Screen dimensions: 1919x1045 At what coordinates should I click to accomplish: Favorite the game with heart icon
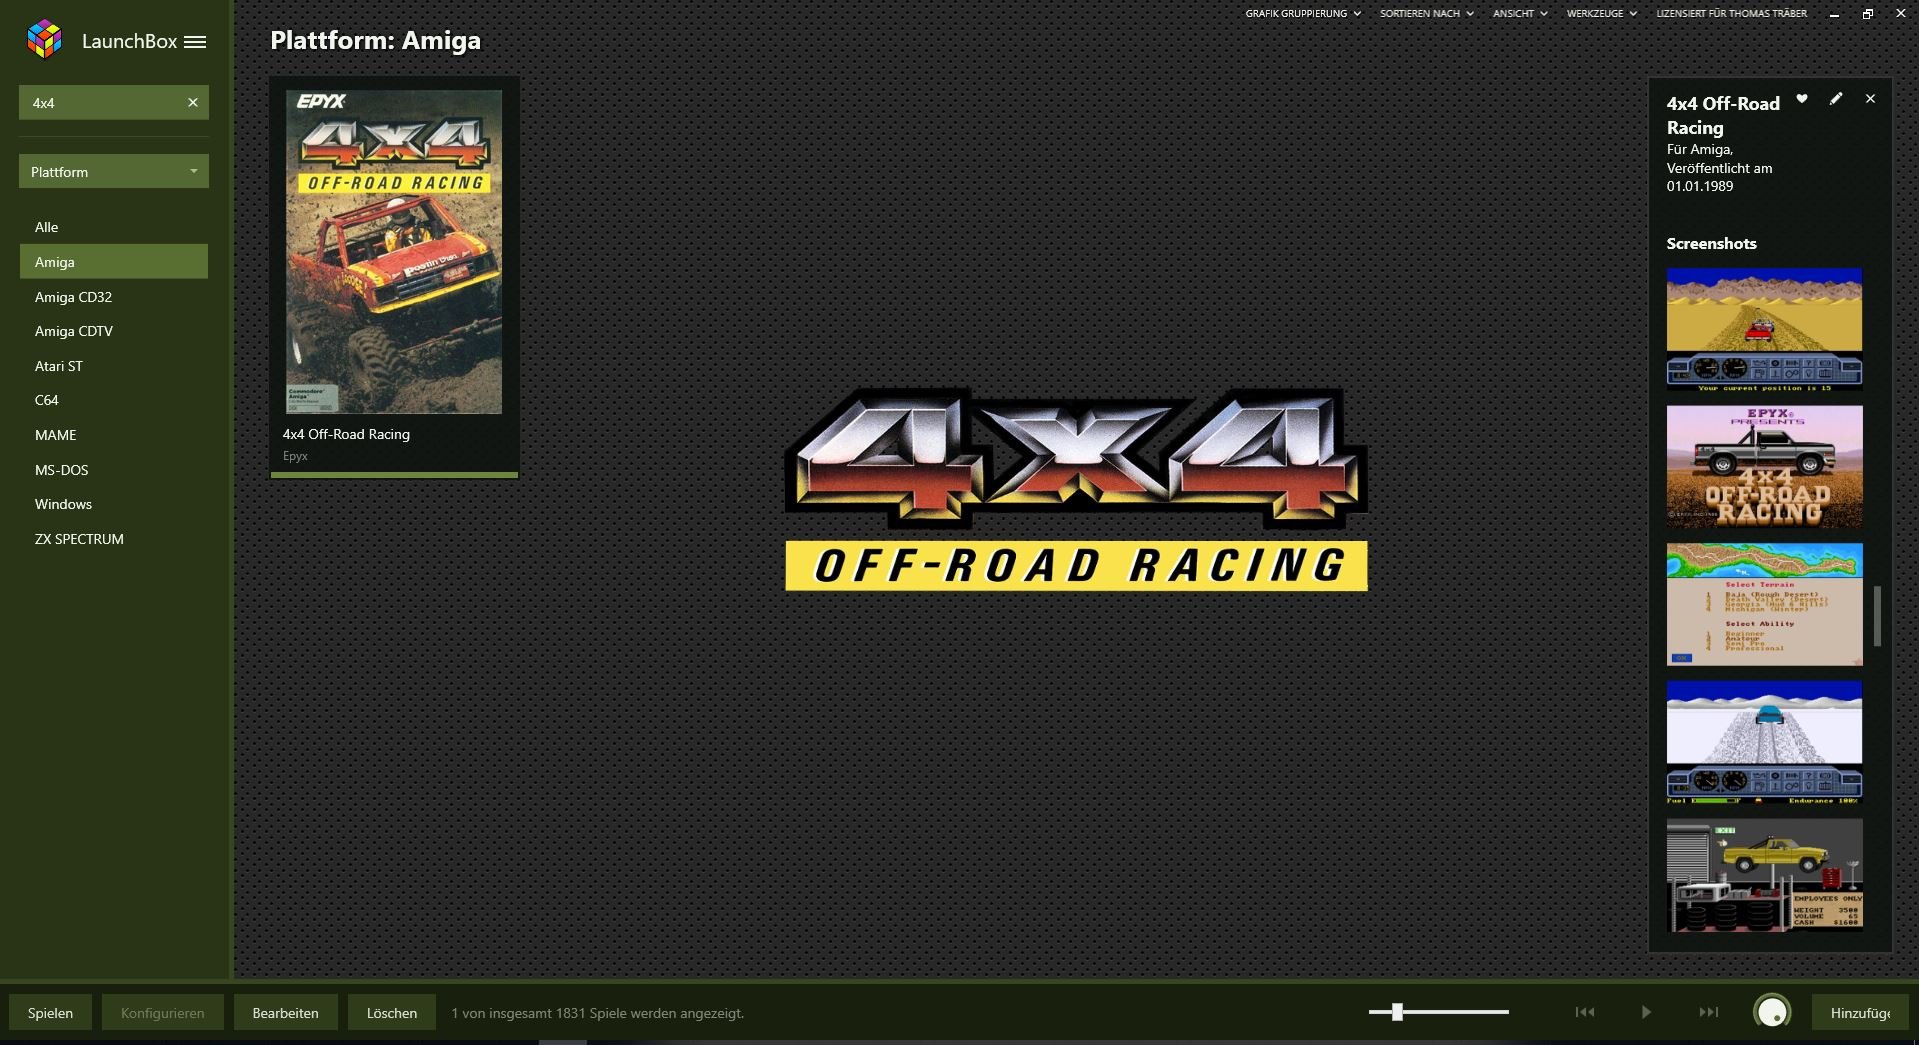tap(1802, 99)
